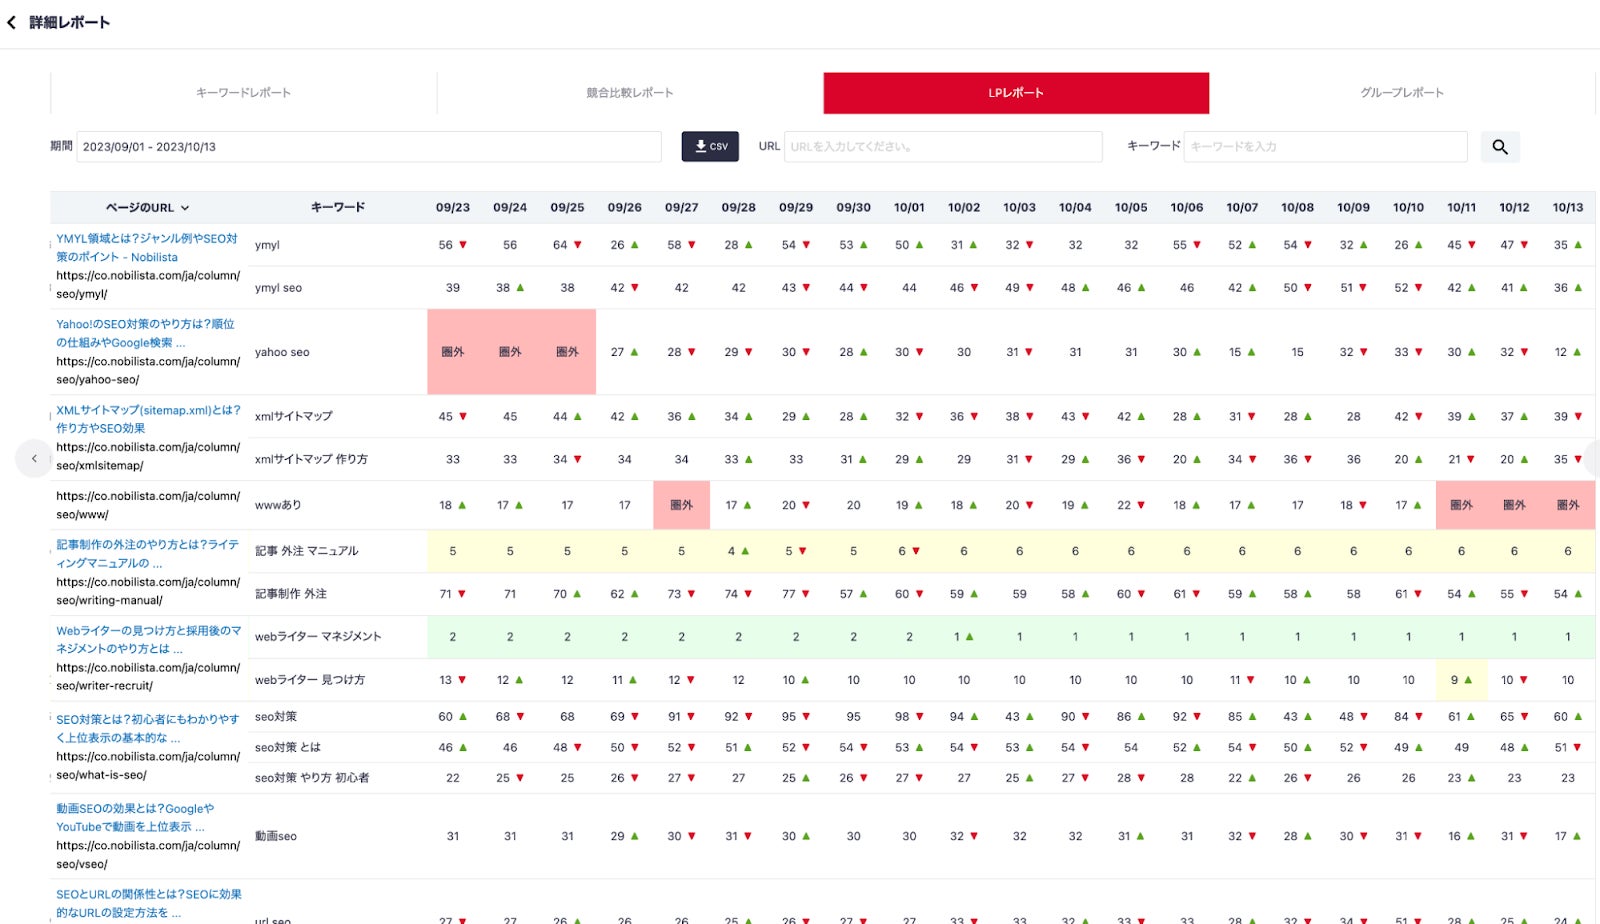Click the highlighted rank 9 cell for webライター 見つけ方
1600x924 pixels.
point(1461,680)
